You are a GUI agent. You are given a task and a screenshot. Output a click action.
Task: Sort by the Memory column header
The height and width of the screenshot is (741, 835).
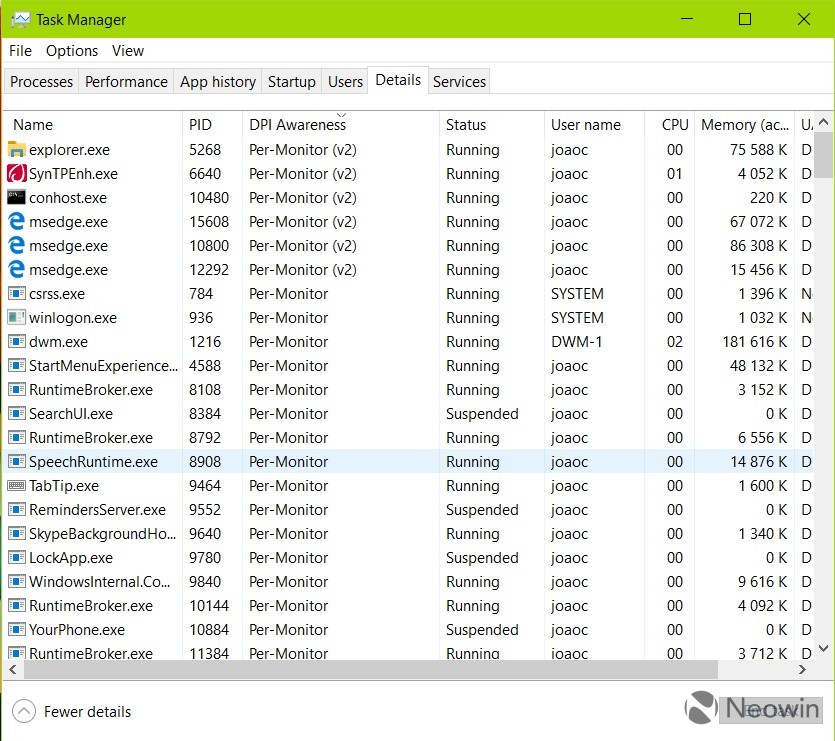point(744,125)
